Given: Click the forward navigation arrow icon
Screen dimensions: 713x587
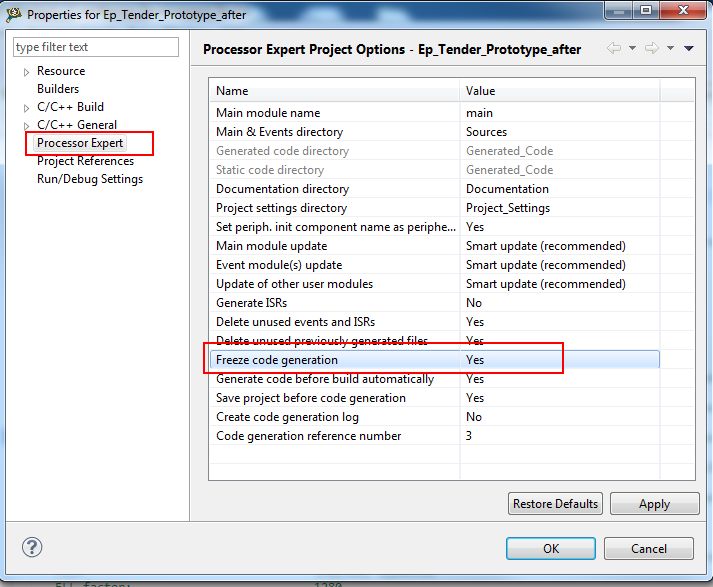Looking at the screenshot, I should click(651, 49).
